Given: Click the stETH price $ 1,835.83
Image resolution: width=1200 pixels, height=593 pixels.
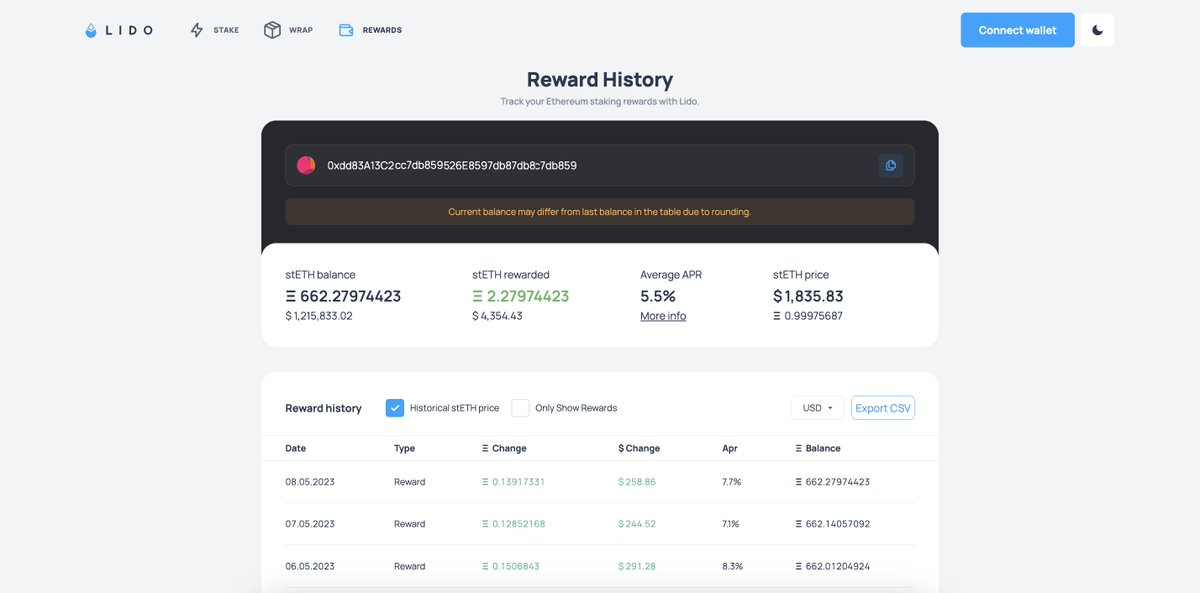Looking at the screenshot, I should [808, 296].
